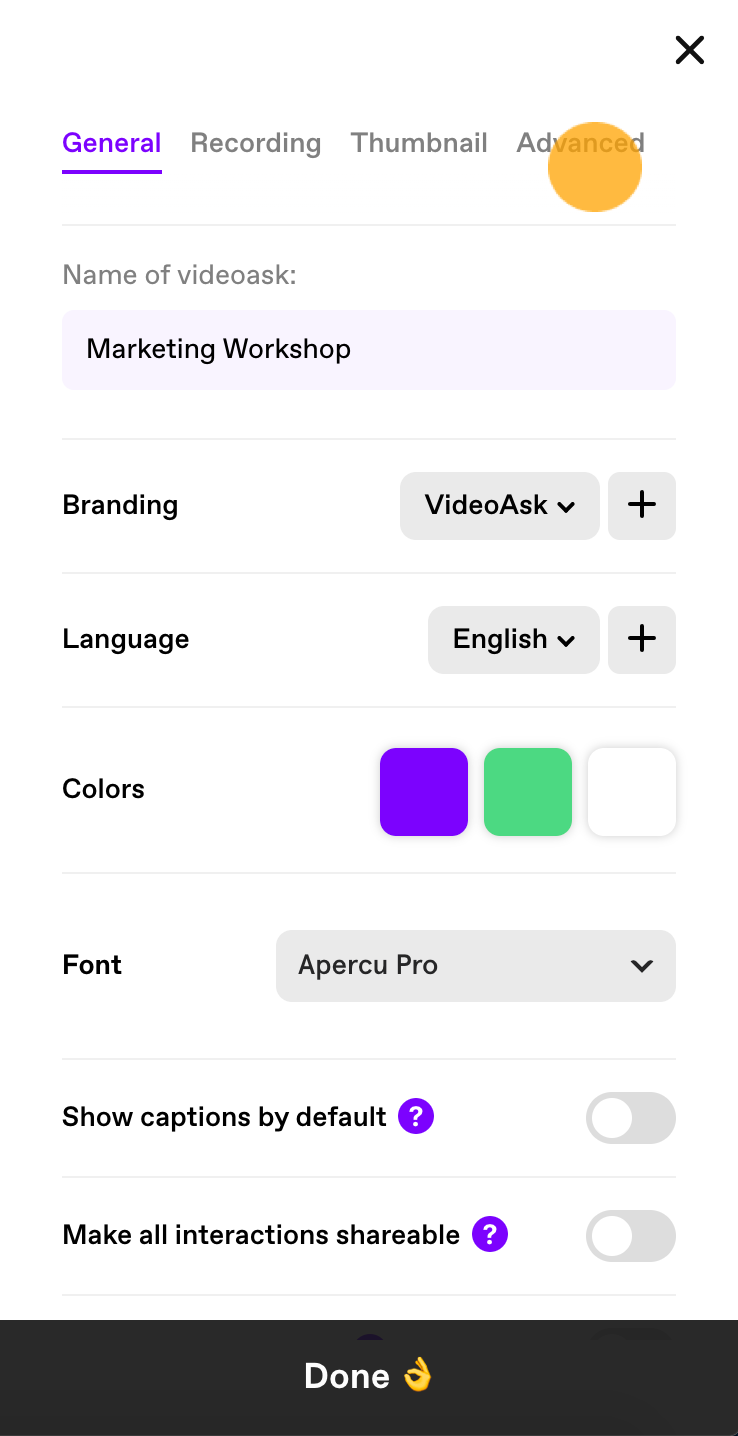Select the General tab
738x1436 pixels.
click(112, 143)
